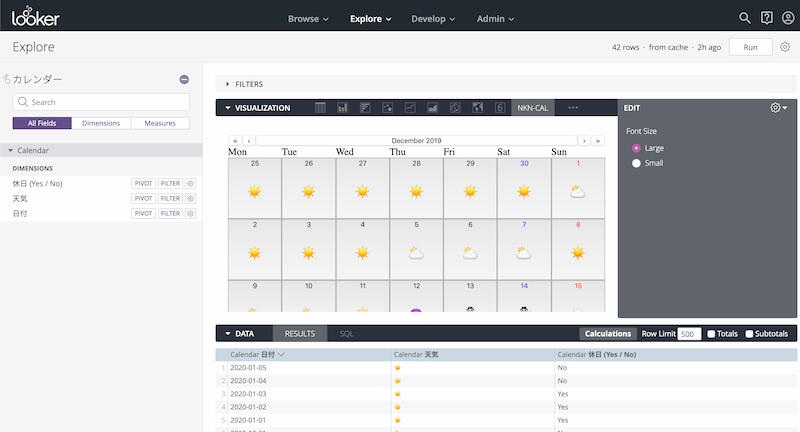Open the Explore dropdown menu
The width and height of the screenshot is (800, 432).
click(370, 19)
